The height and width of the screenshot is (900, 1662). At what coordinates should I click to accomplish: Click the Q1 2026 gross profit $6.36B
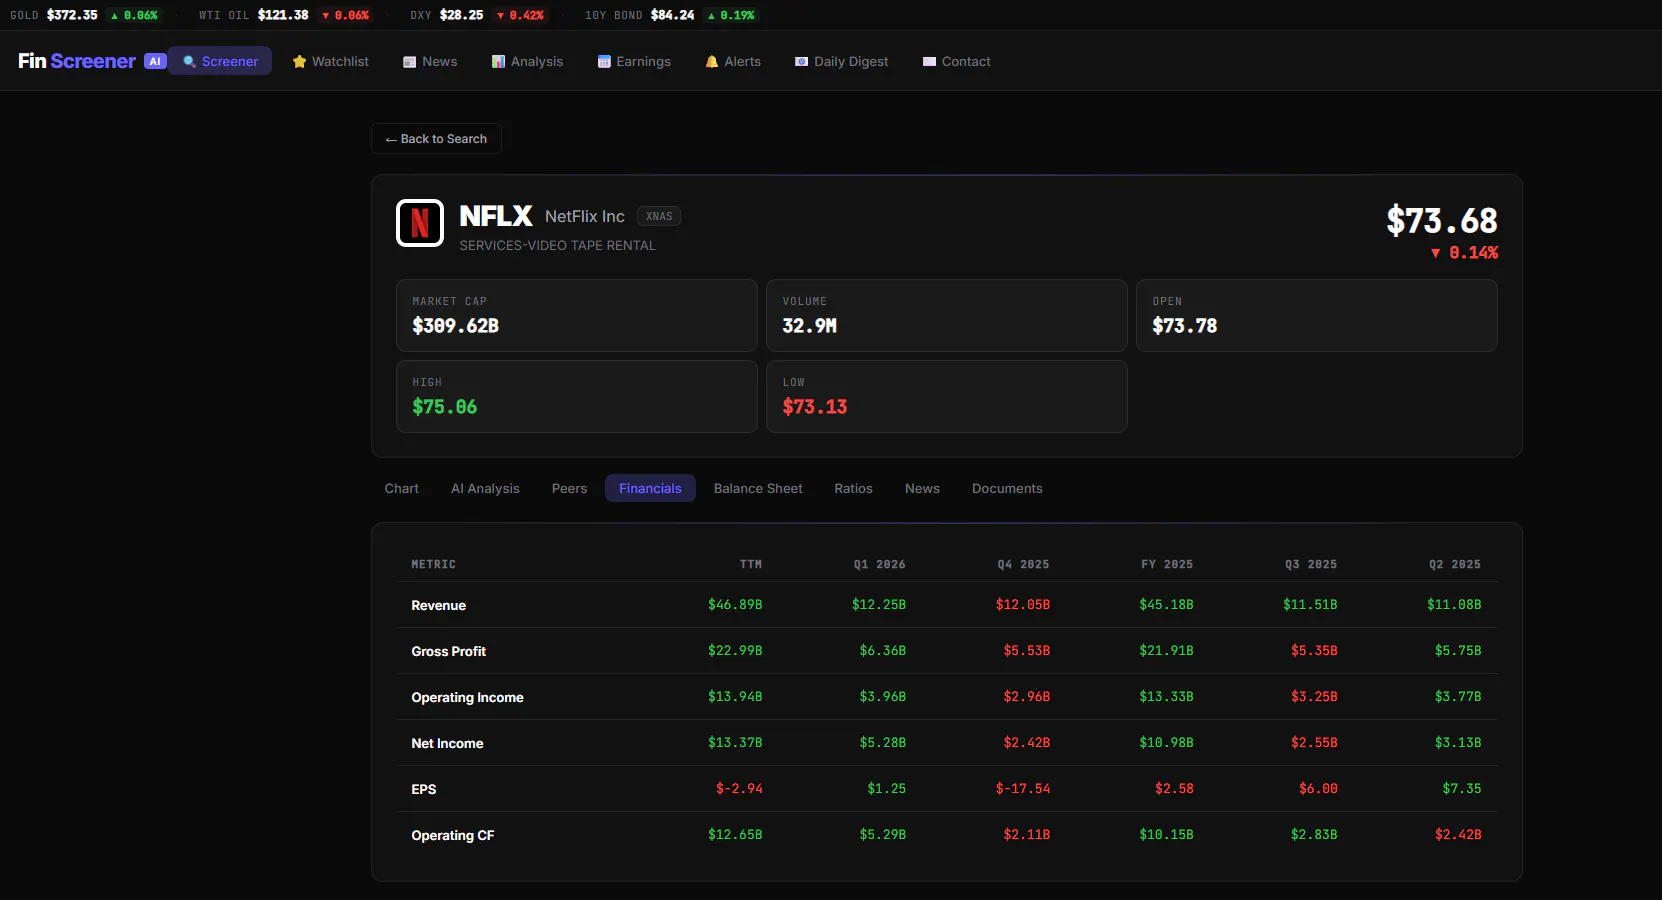pyautogui.click(x=883, y=651)
